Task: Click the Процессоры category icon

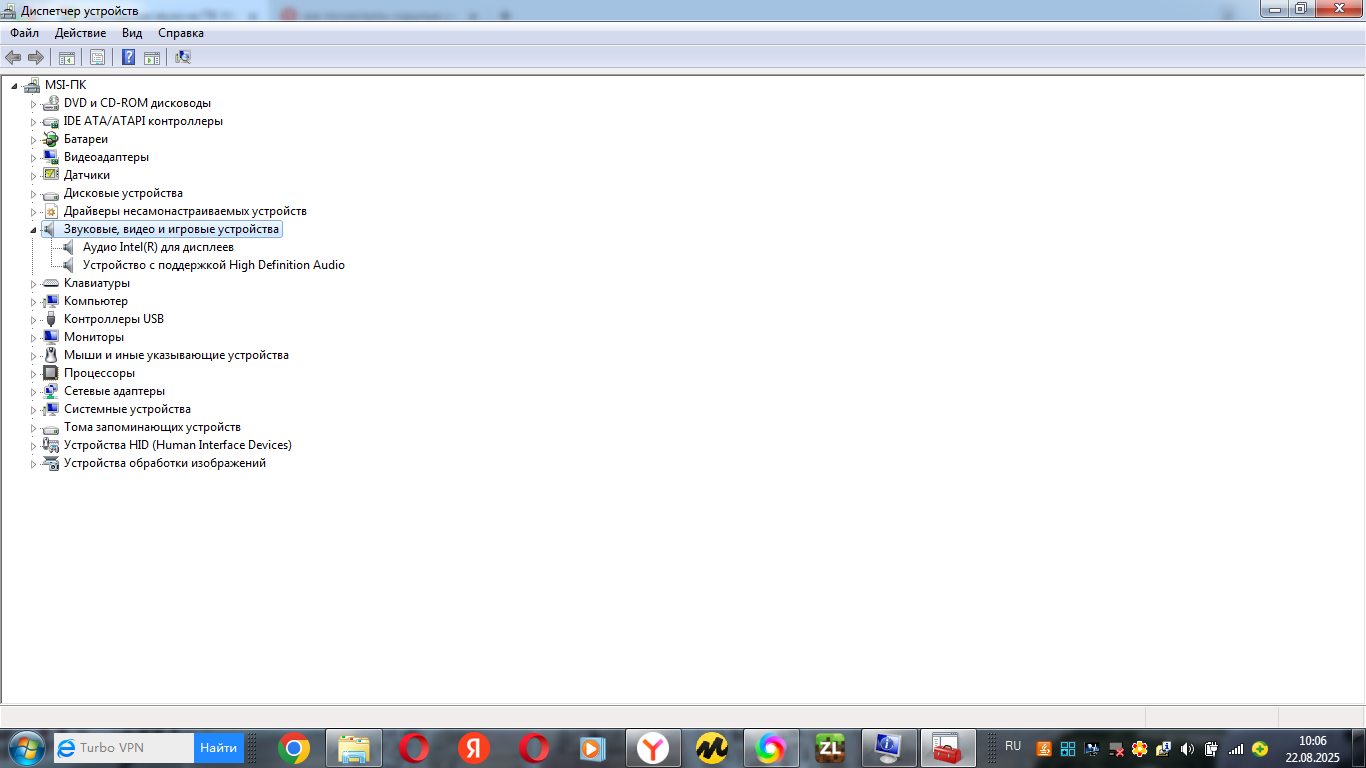Action: click(51, 373)
